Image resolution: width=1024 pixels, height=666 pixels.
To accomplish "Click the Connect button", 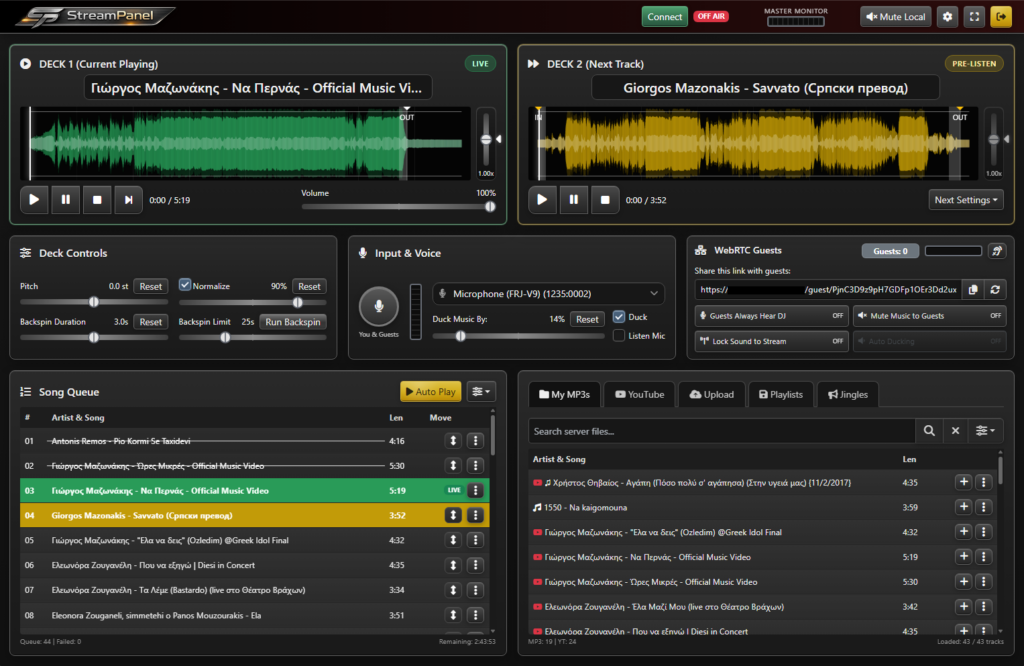I will pos(664,16).
